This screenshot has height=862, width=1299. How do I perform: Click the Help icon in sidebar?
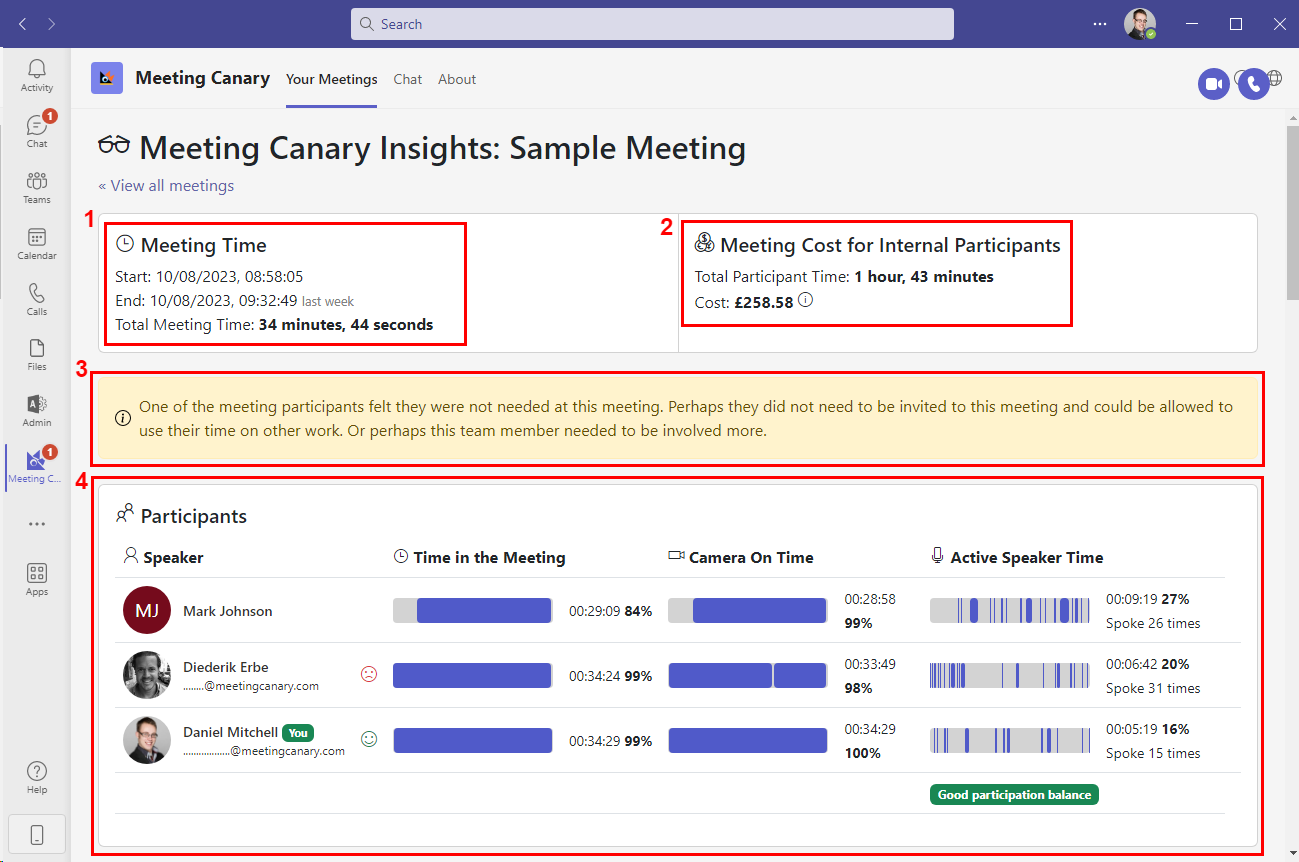coord(37,777)
